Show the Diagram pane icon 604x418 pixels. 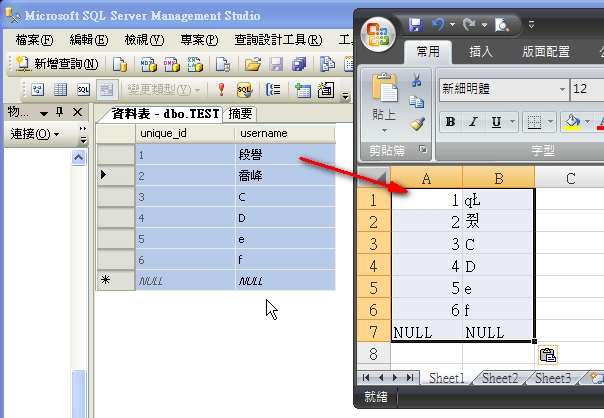tap(37, 90)
